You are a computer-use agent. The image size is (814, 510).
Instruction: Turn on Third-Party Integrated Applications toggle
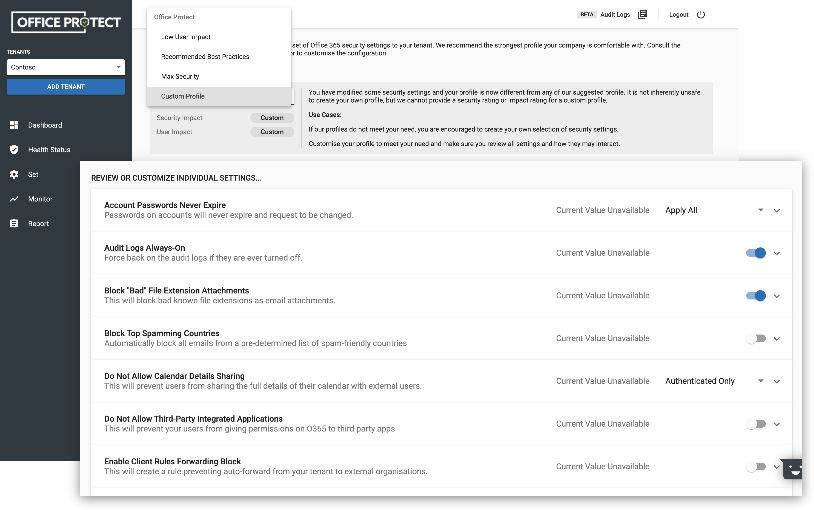pyautogui.click(x=756, y=424)
